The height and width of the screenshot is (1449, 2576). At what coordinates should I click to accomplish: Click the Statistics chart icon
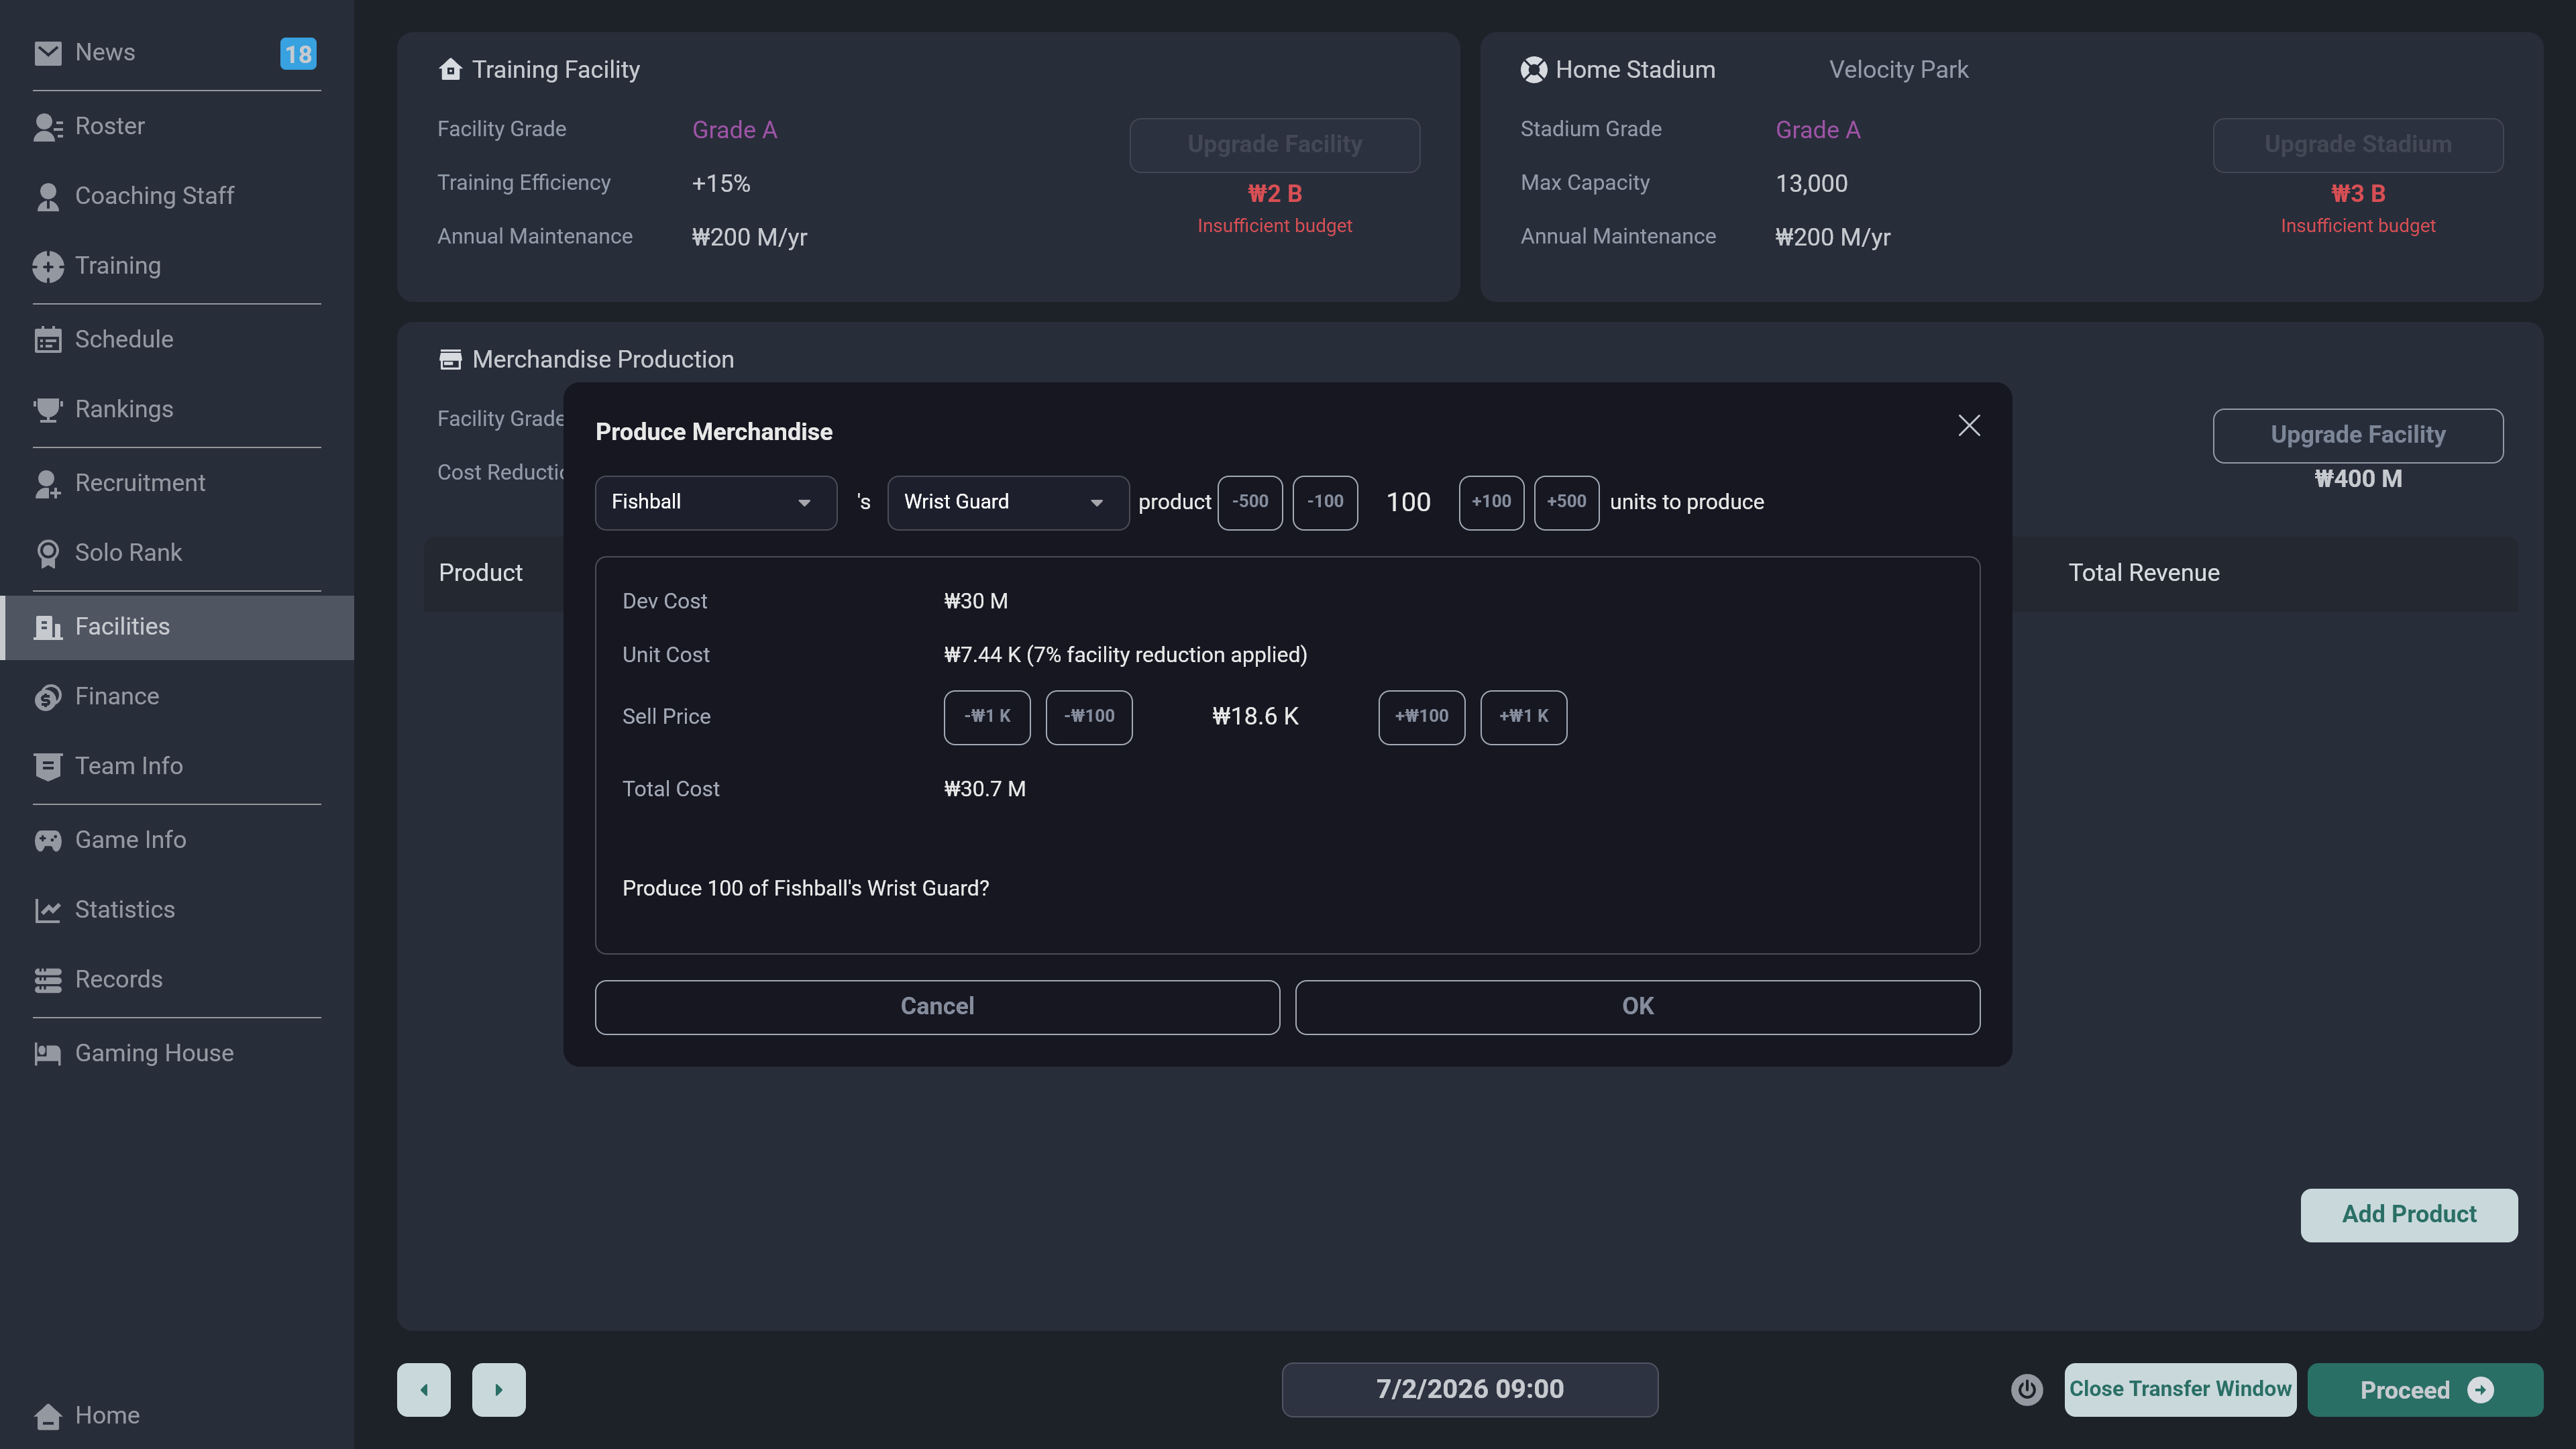coord(47,910)
